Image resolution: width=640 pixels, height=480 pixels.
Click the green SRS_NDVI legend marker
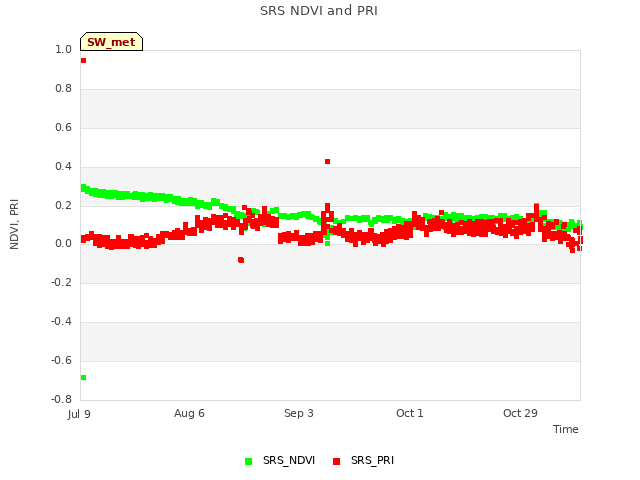click(248, 461)
